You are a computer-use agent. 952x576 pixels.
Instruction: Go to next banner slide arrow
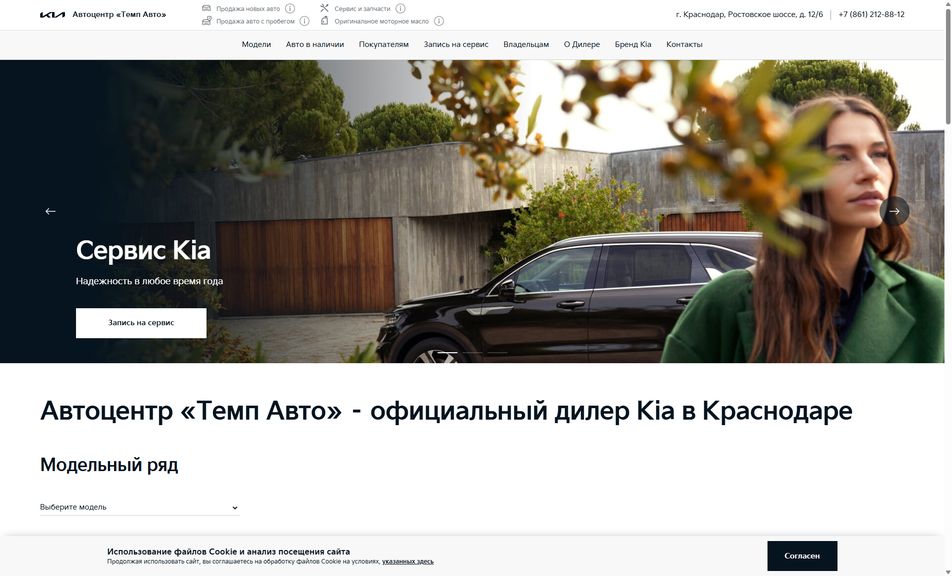tap(894, 211)
